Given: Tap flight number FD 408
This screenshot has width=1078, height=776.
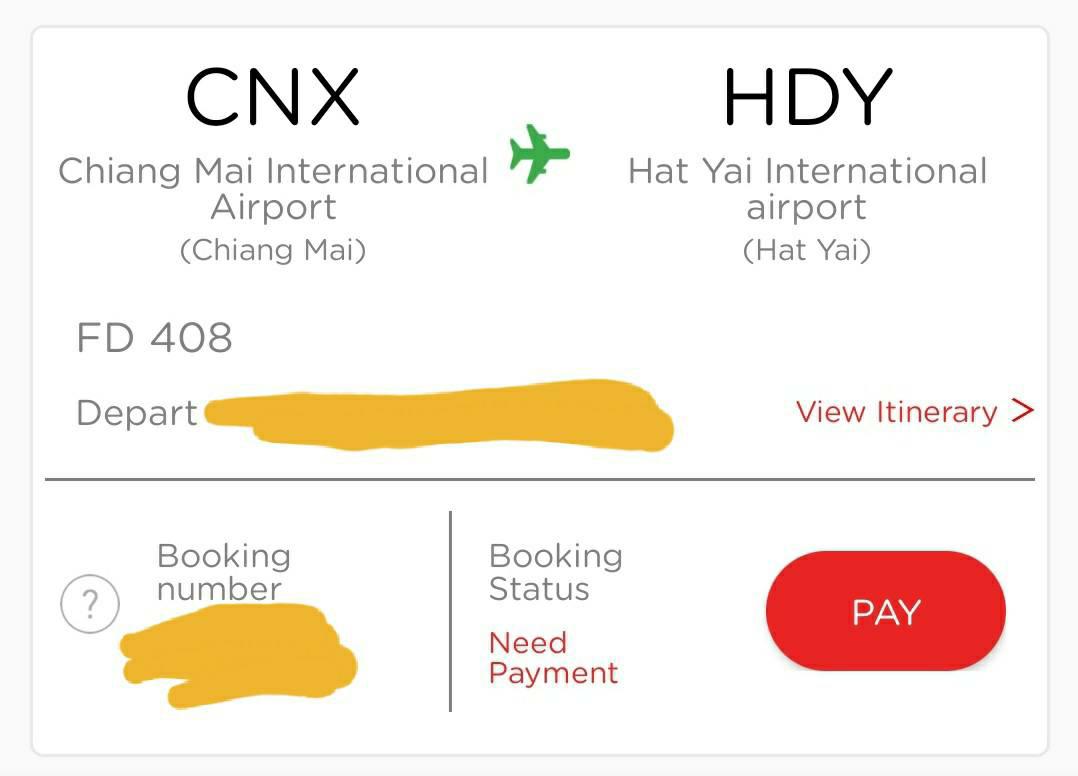Looking at the screenshot, I should point(155,337).
